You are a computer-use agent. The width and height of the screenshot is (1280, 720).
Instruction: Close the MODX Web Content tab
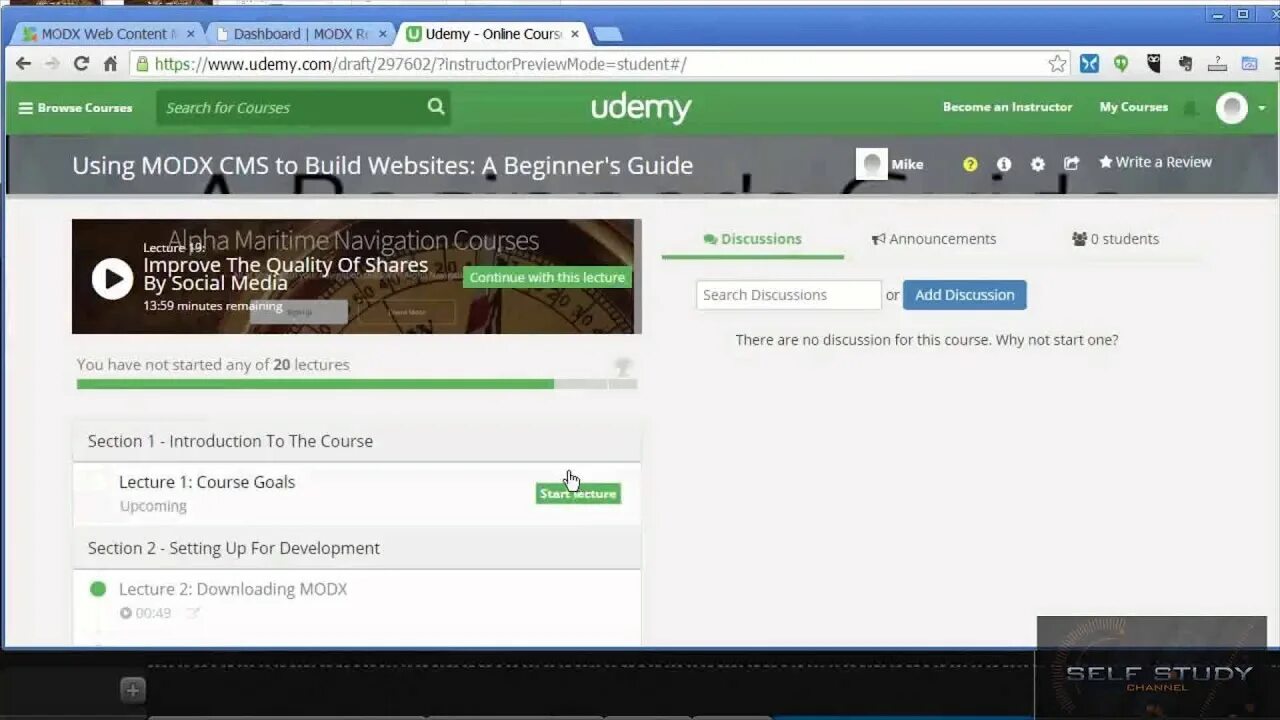click(191, 33)
